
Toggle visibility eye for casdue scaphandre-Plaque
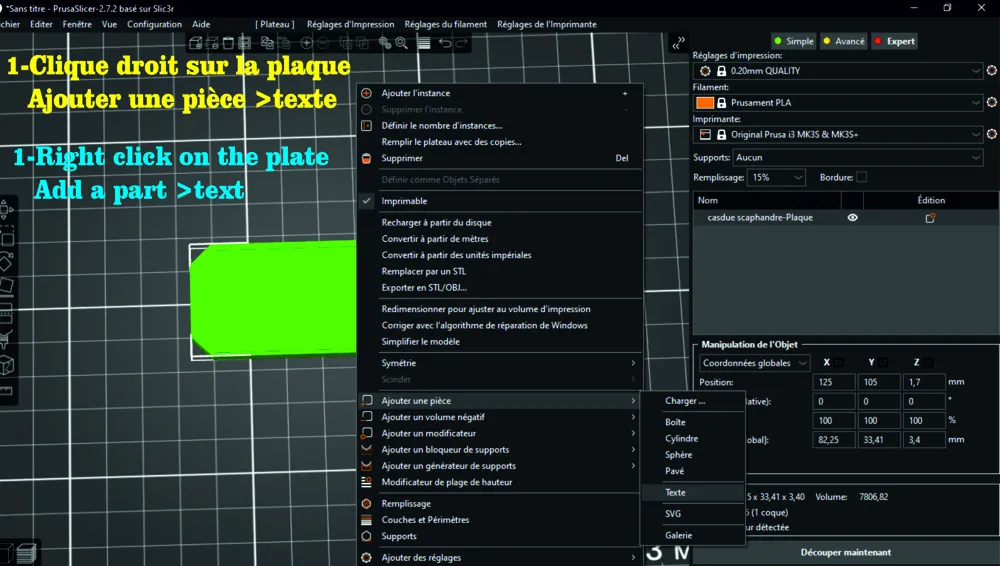852,218
